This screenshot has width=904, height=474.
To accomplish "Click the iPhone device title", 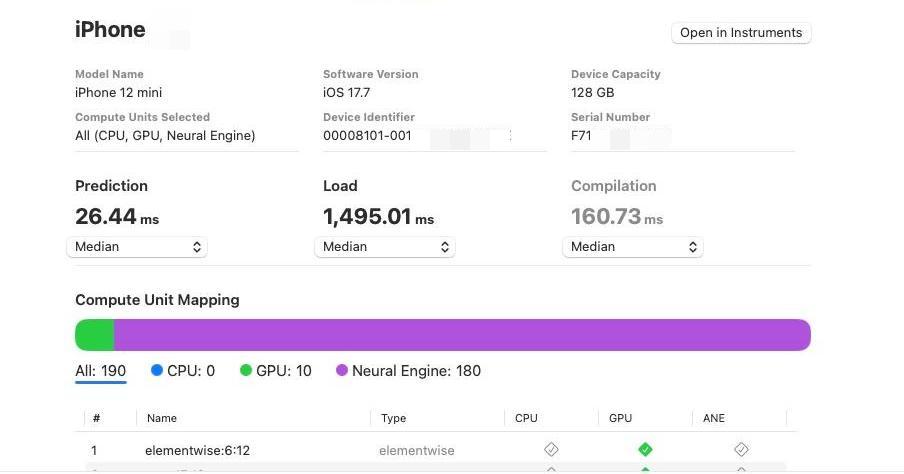I will point(110,29).
